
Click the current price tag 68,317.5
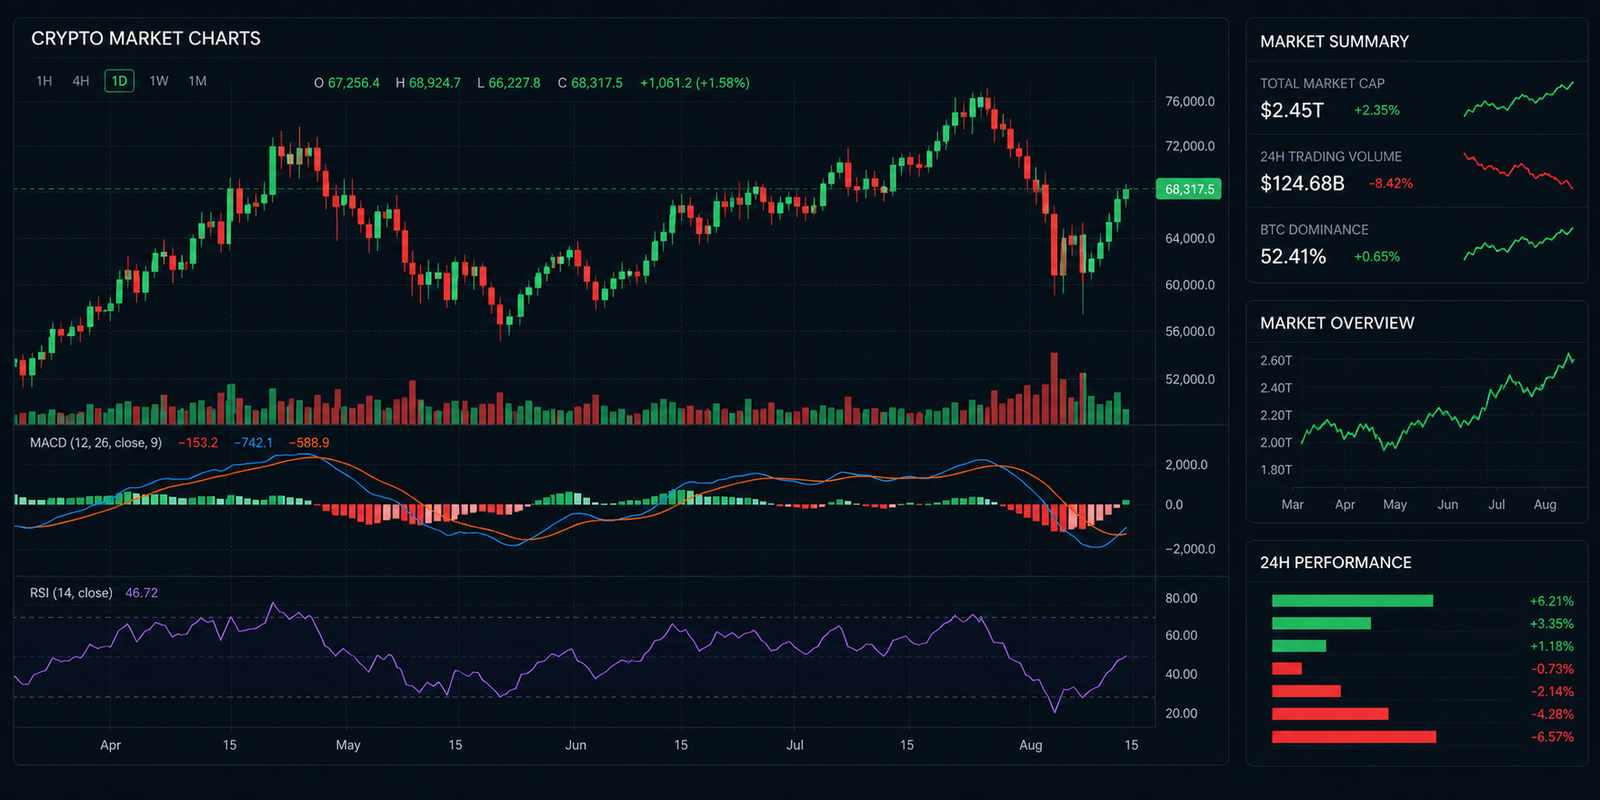click(x=1189, y=189)
